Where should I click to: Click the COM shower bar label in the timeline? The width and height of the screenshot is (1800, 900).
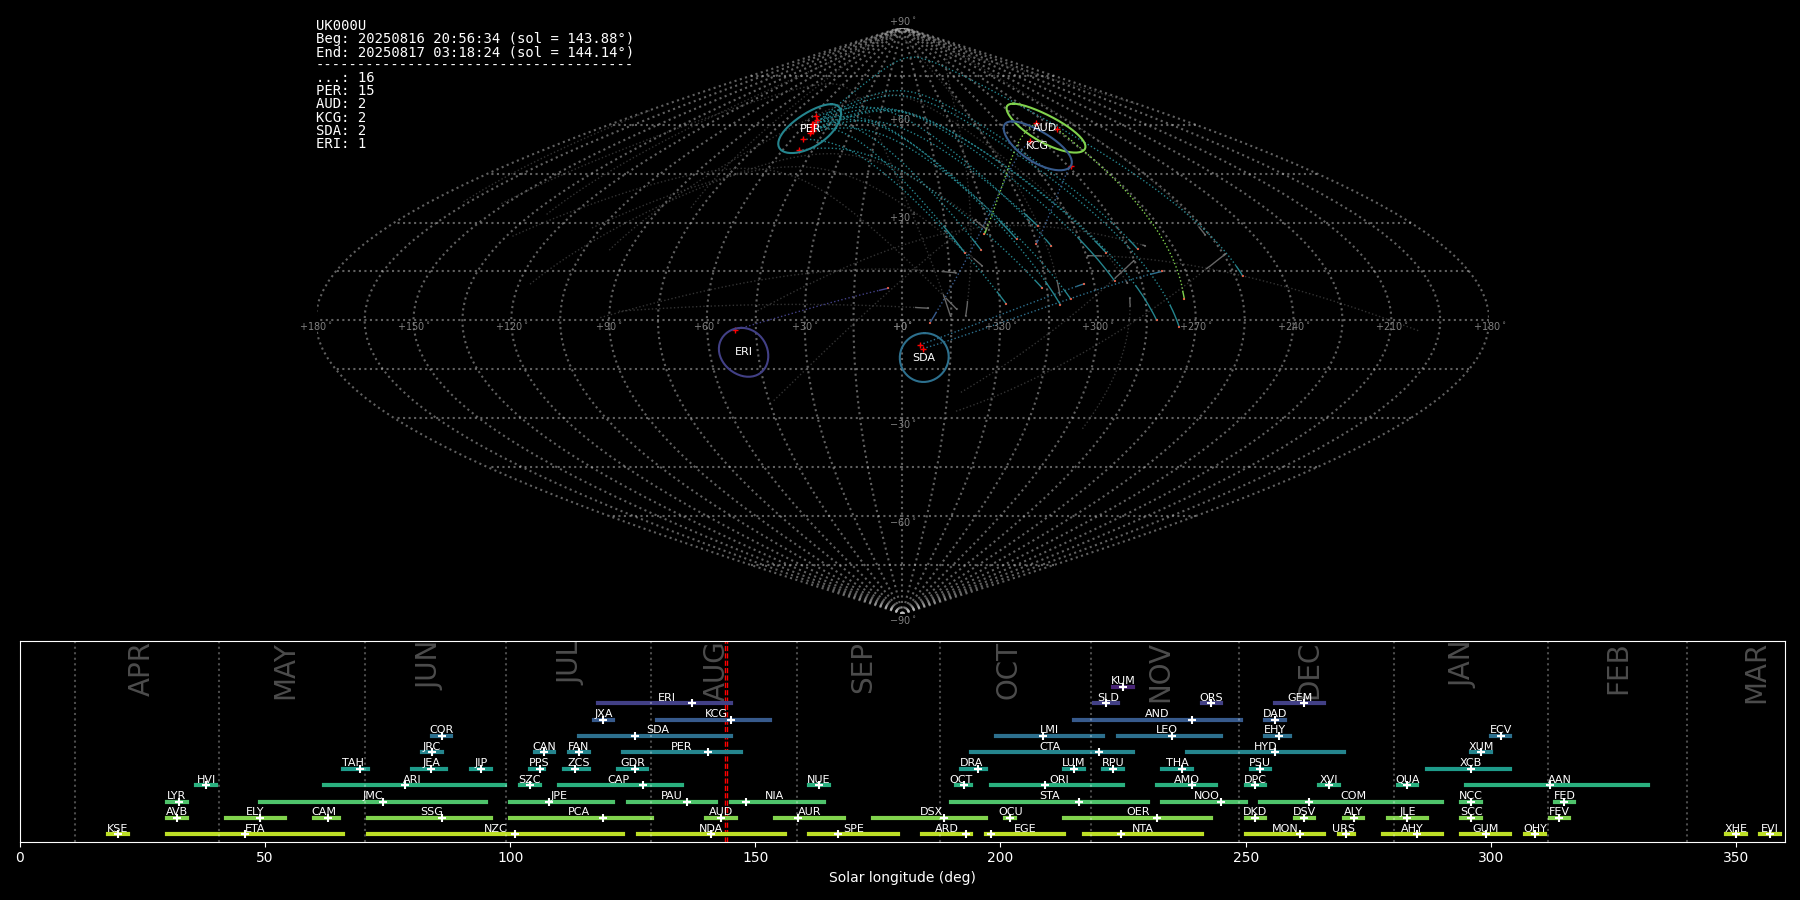point(1354,796)
